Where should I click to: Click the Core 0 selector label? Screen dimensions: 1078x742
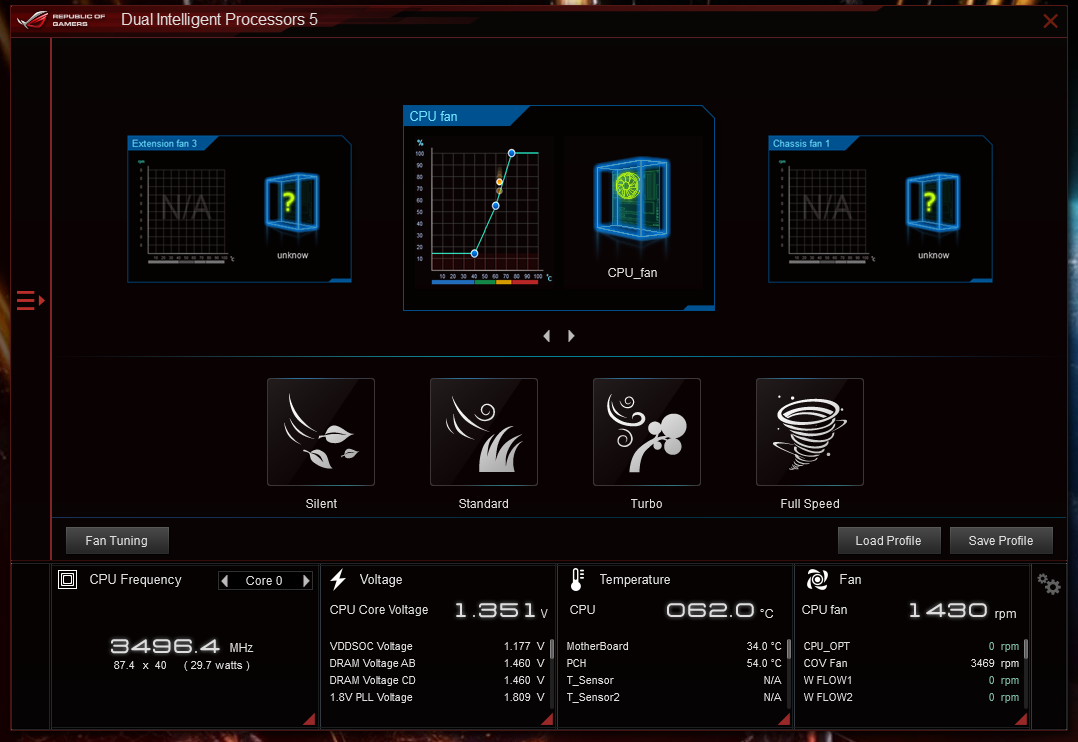point(264,580)
